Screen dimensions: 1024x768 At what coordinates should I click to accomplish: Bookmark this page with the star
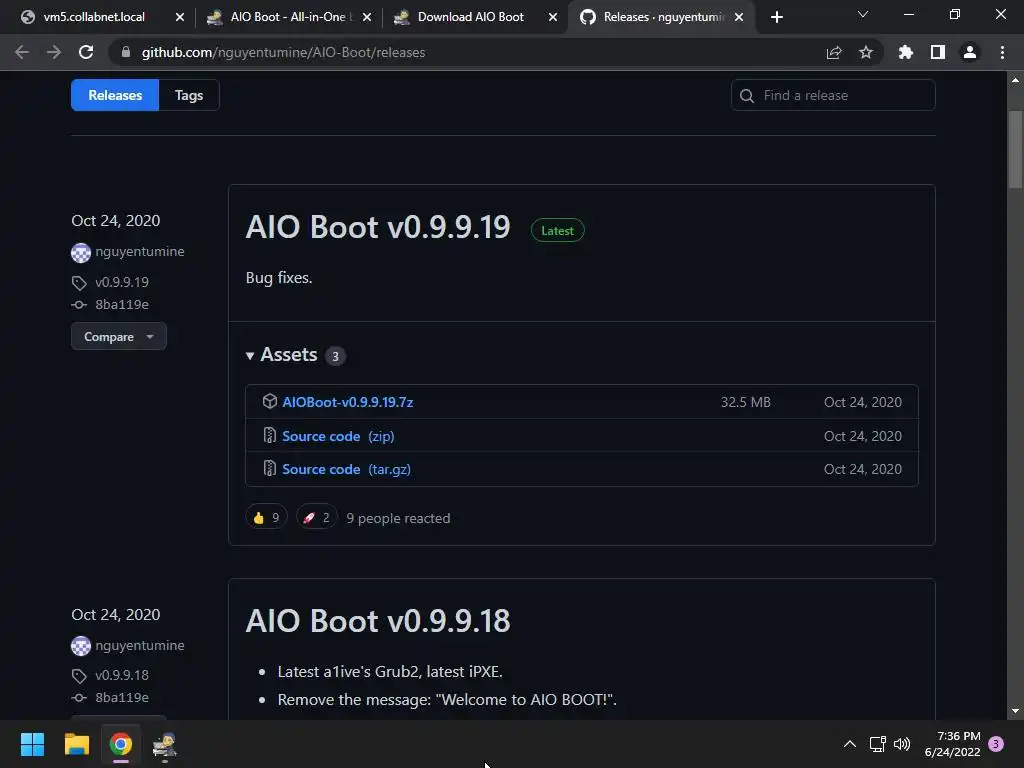tap(866, 52)
